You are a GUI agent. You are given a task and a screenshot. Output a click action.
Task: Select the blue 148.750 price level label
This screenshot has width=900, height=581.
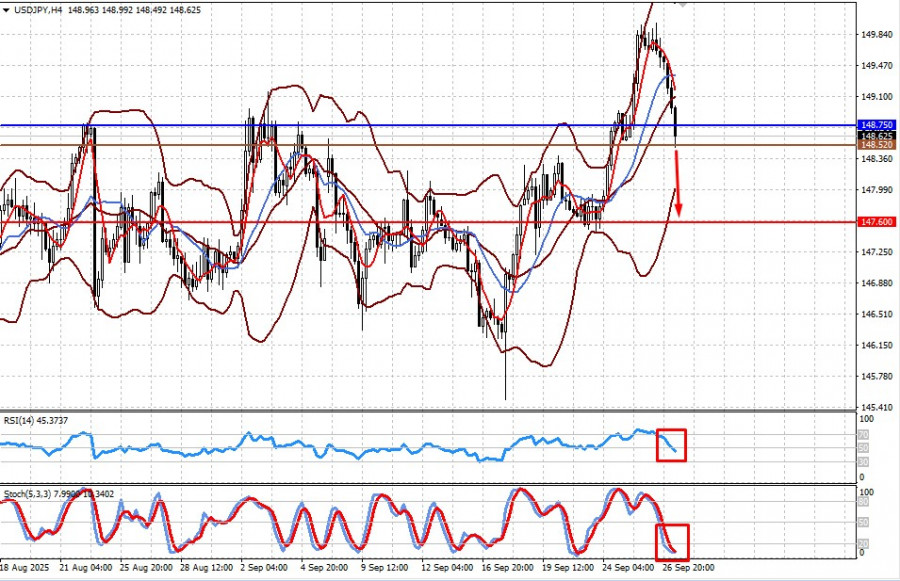click(x=877, y=125)
